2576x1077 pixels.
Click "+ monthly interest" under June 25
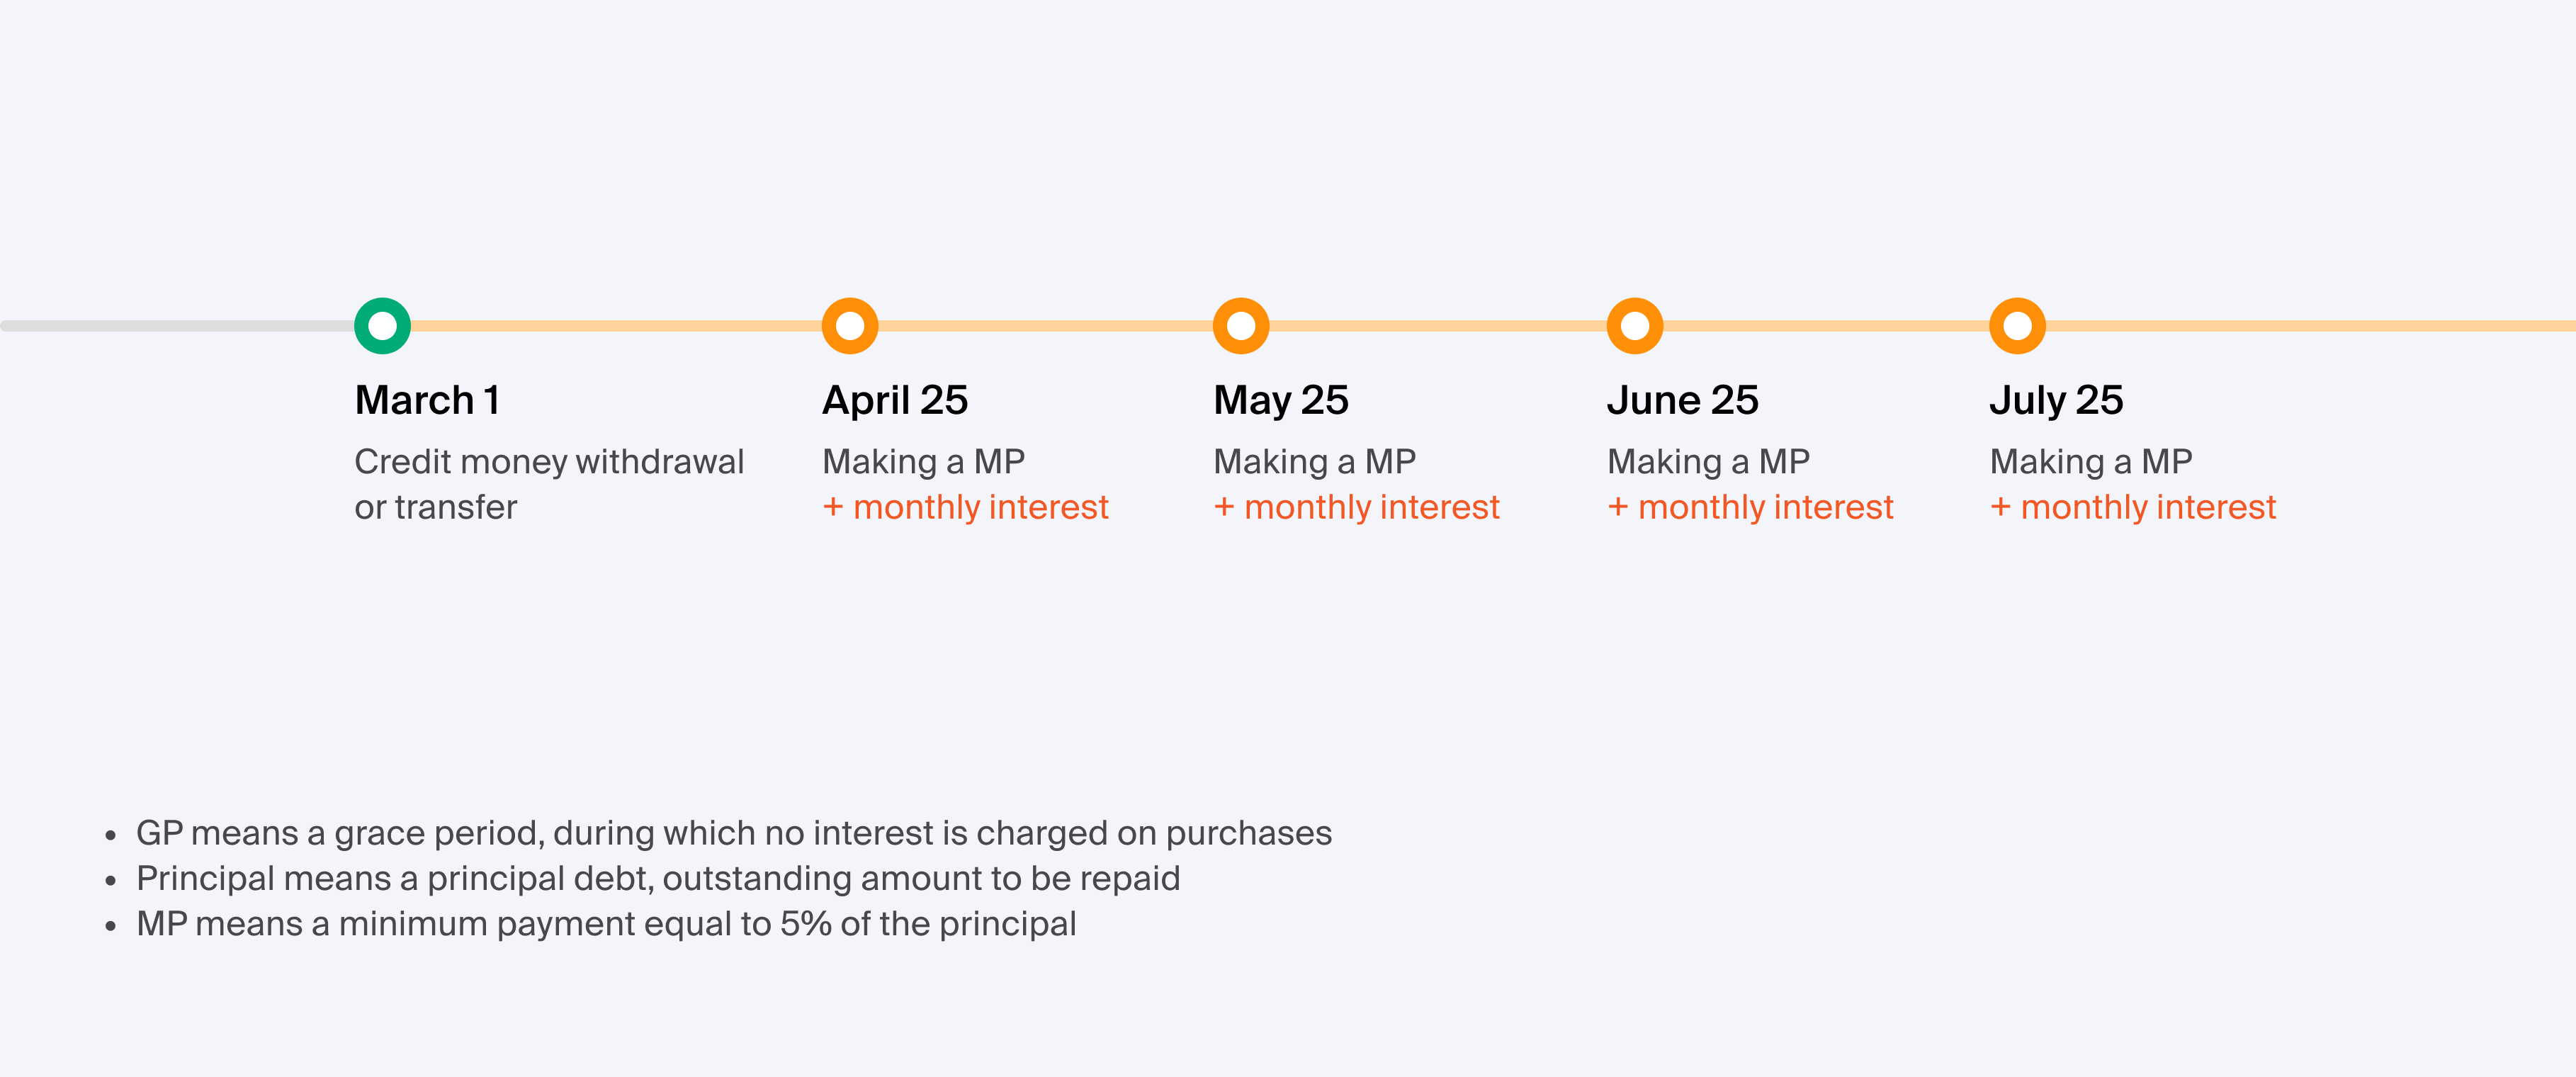[1750, 507]
